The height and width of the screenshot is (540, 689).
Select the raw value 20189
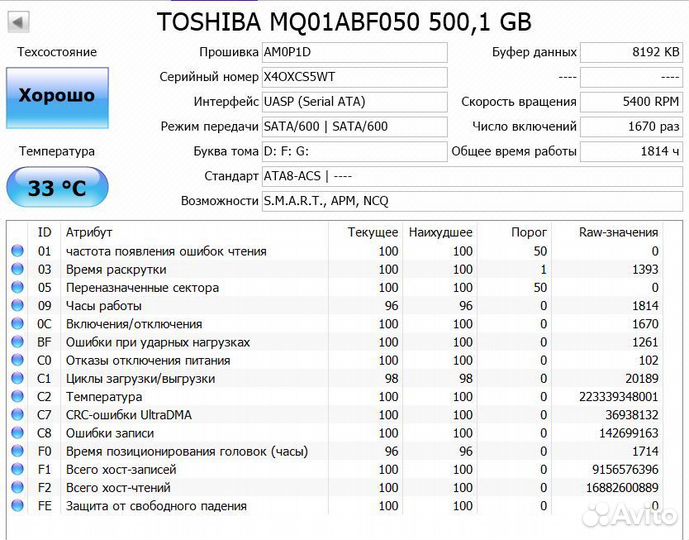tap(642, 378)
